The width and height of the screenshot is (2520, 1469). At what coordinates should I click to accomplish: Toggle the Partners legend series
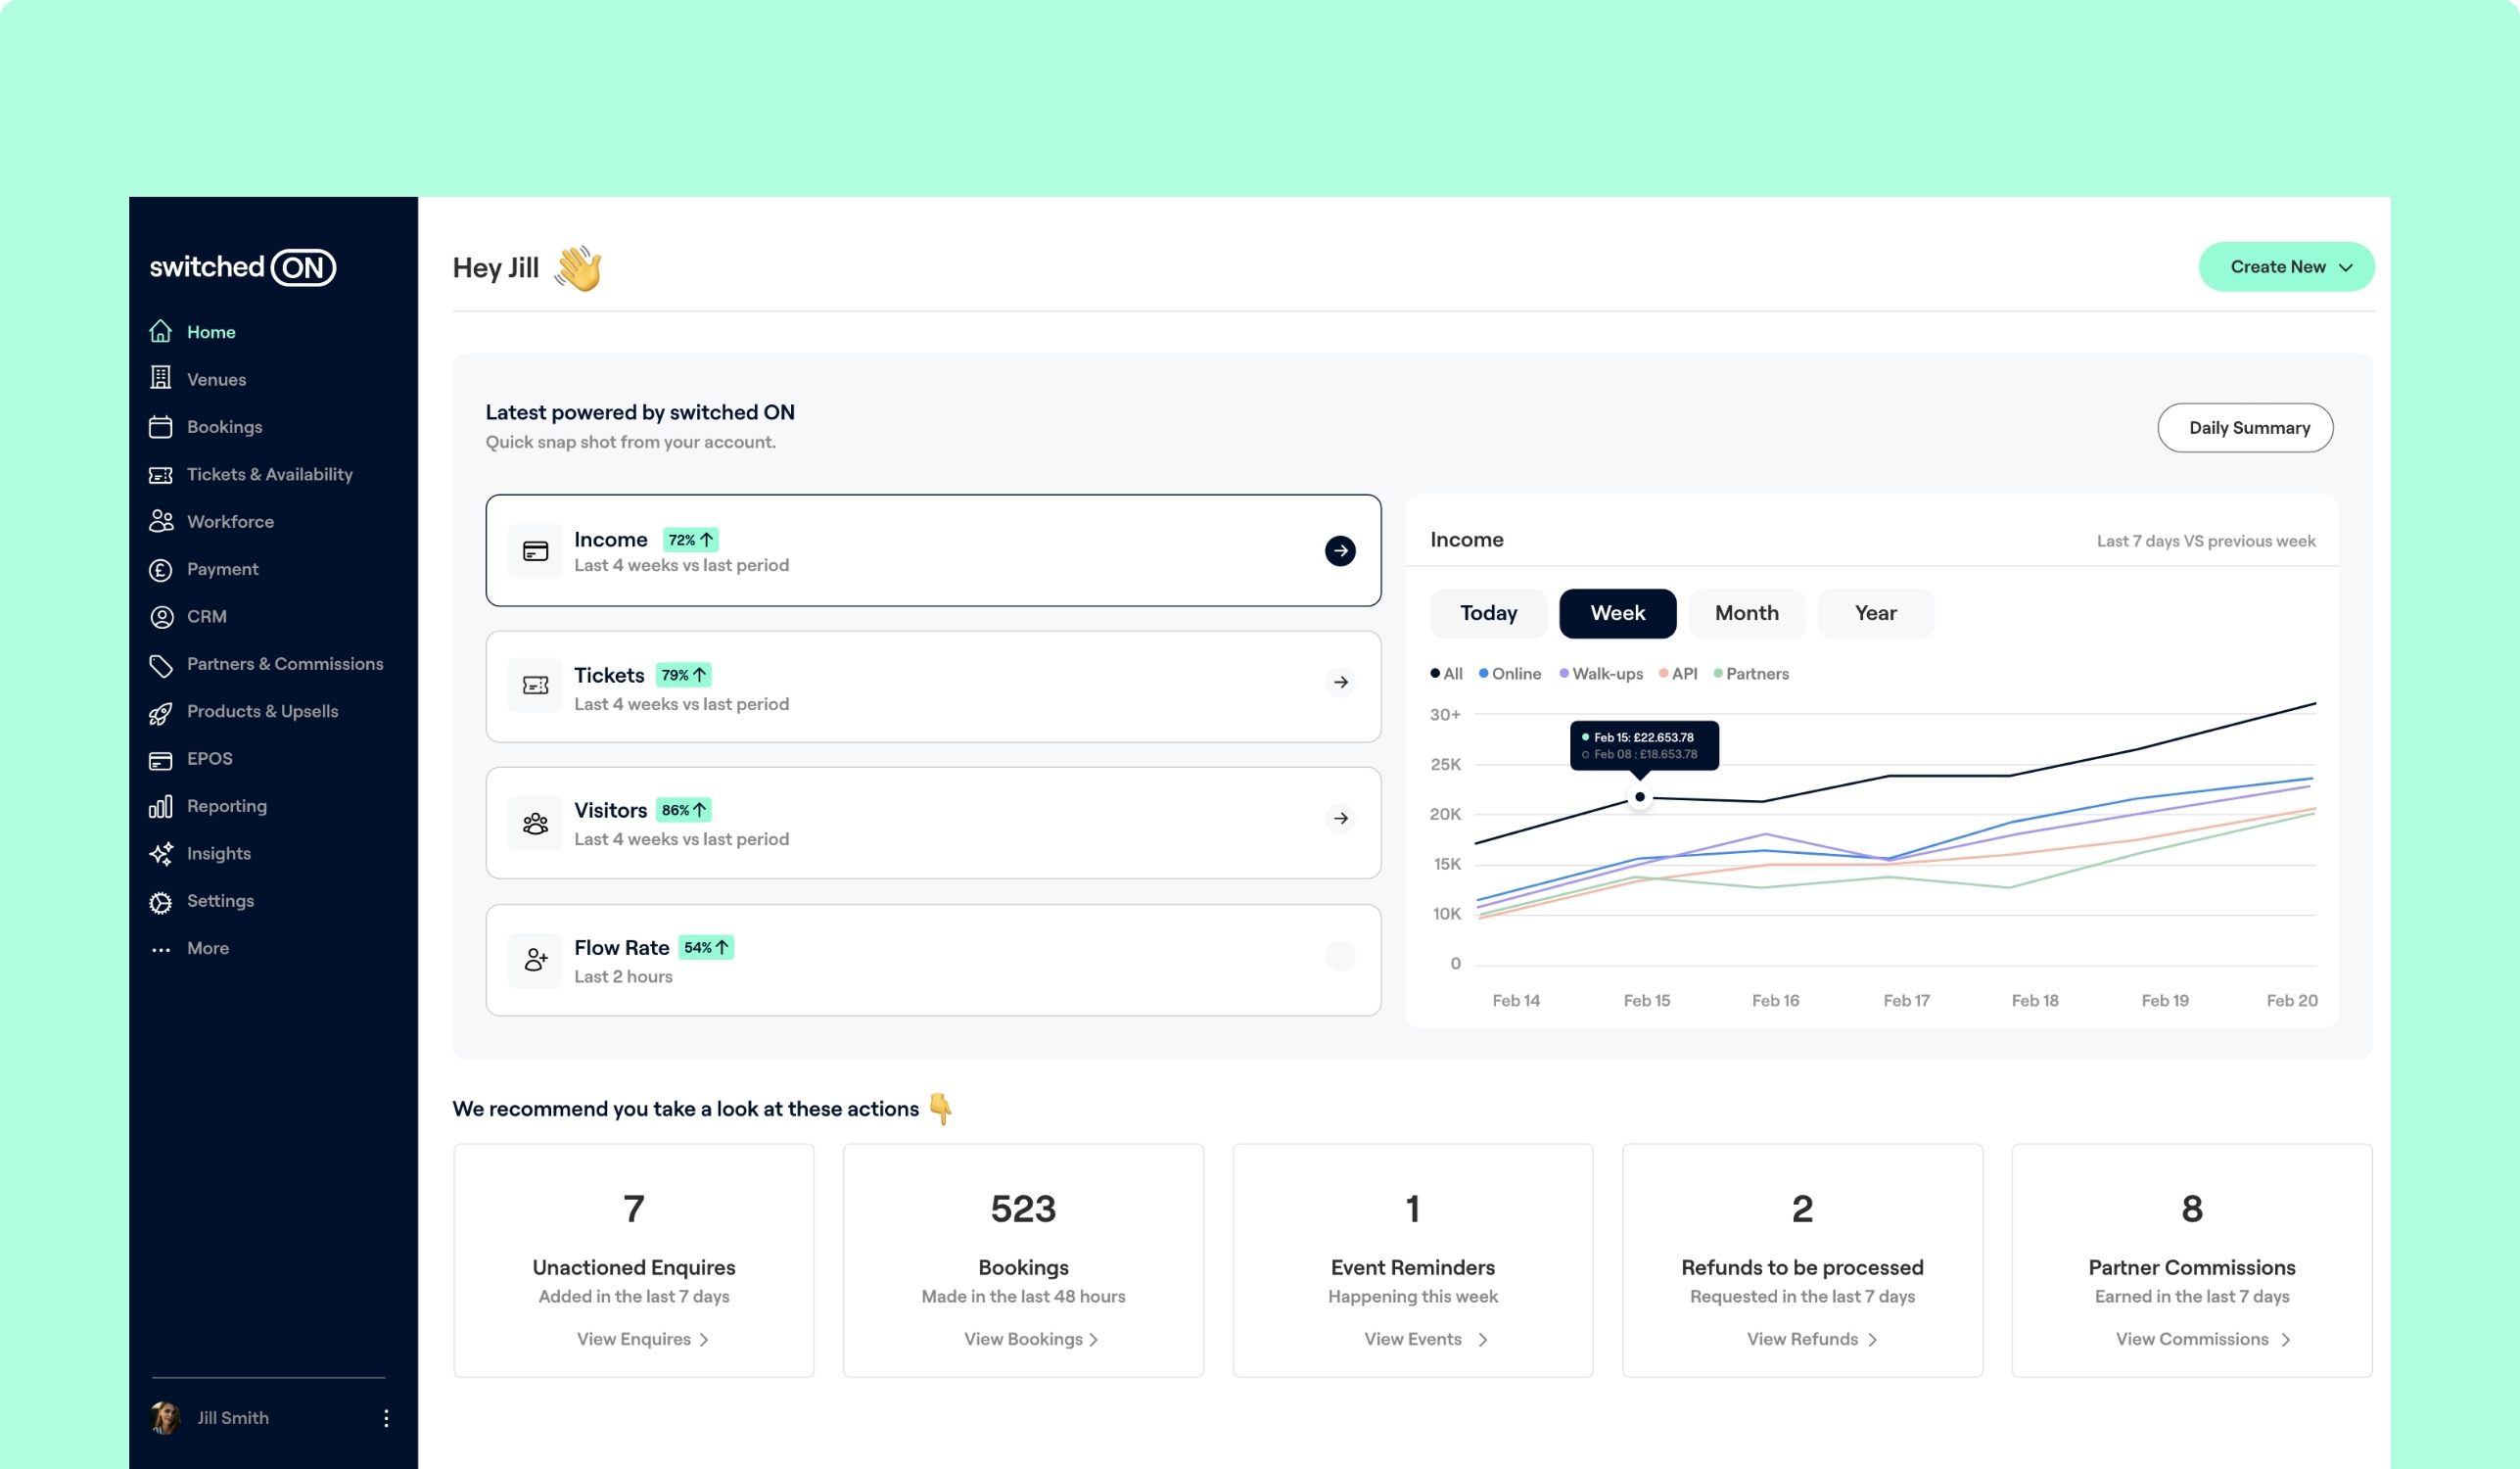click(x=1750, y=673)
